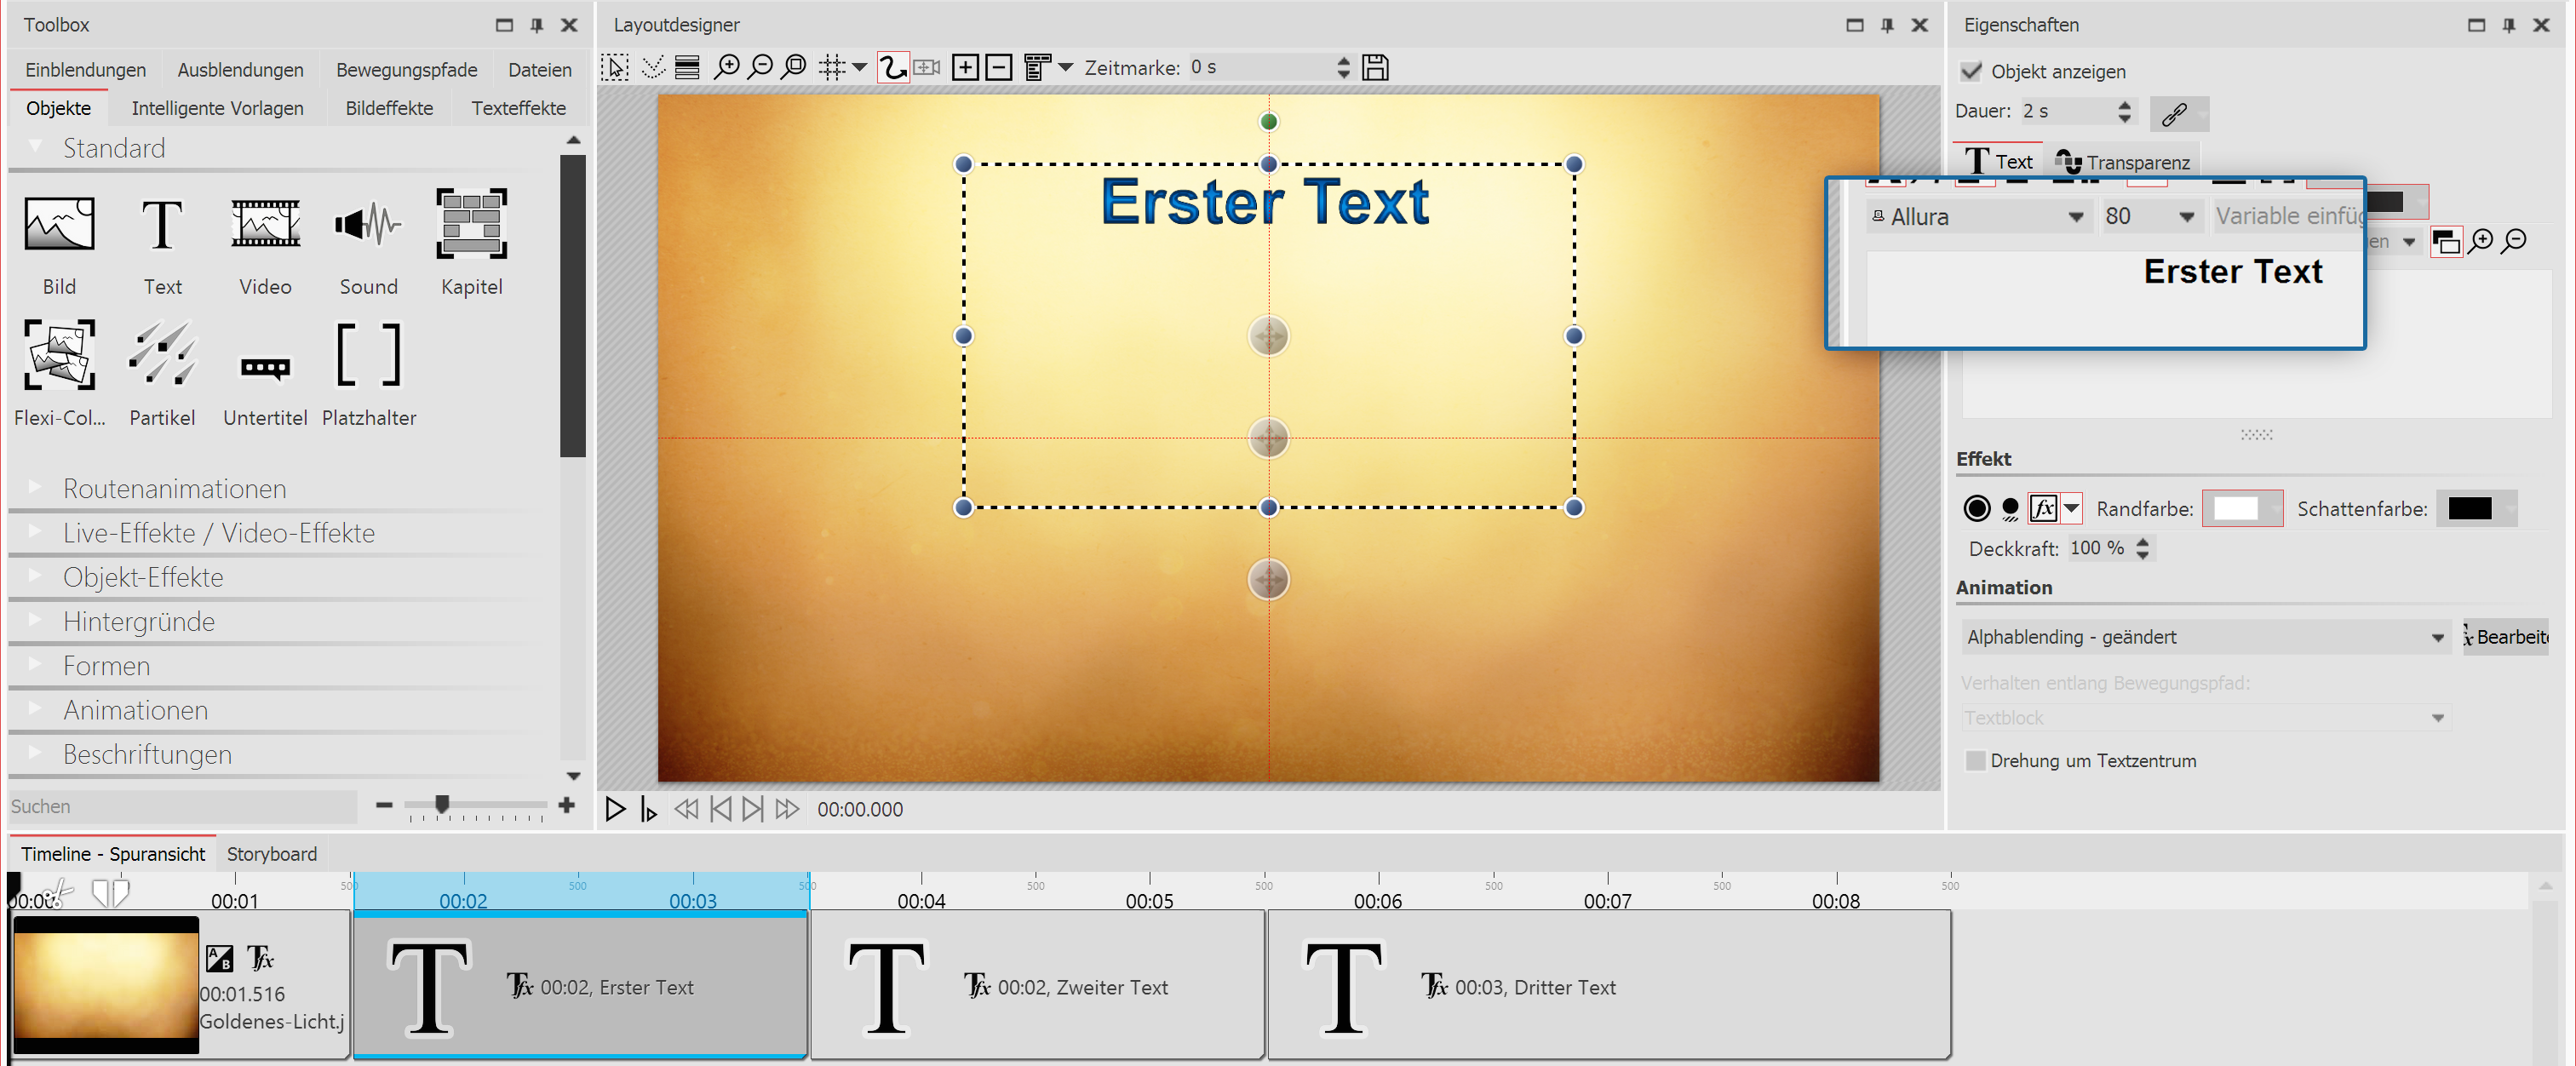Toggle the grid display in the Layoutdesigner
The width and height of the screenshot is (2576, 1066).
coord(834,67)
